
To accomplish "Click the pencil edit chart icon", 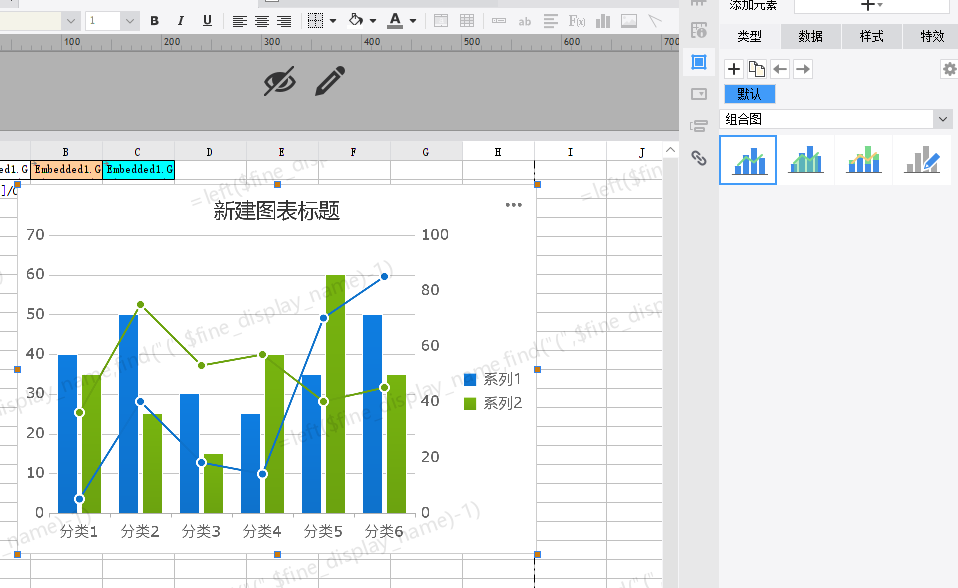I will tap(330, 81).
